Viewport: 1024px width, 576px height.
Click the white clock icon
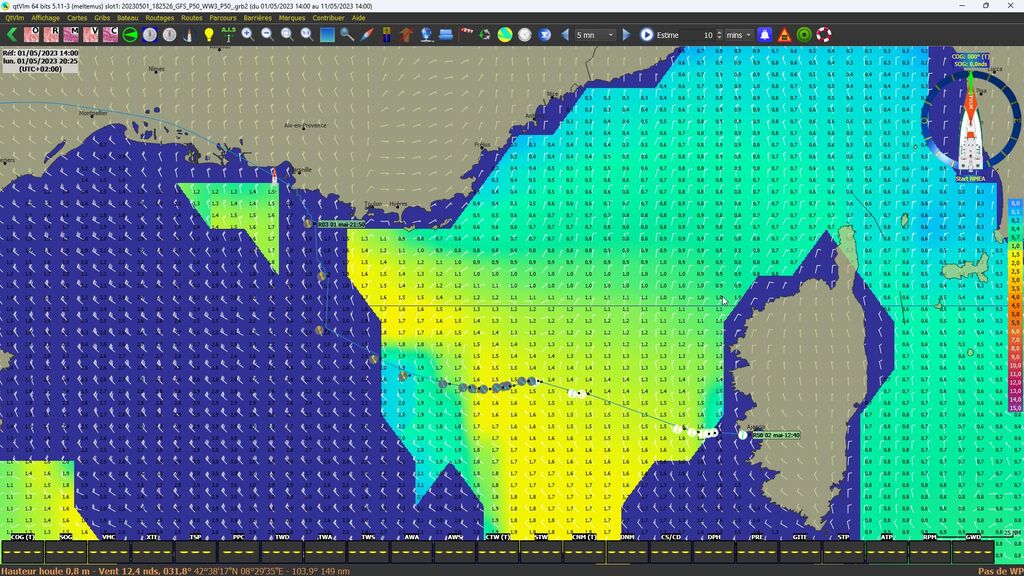point(525,35)
